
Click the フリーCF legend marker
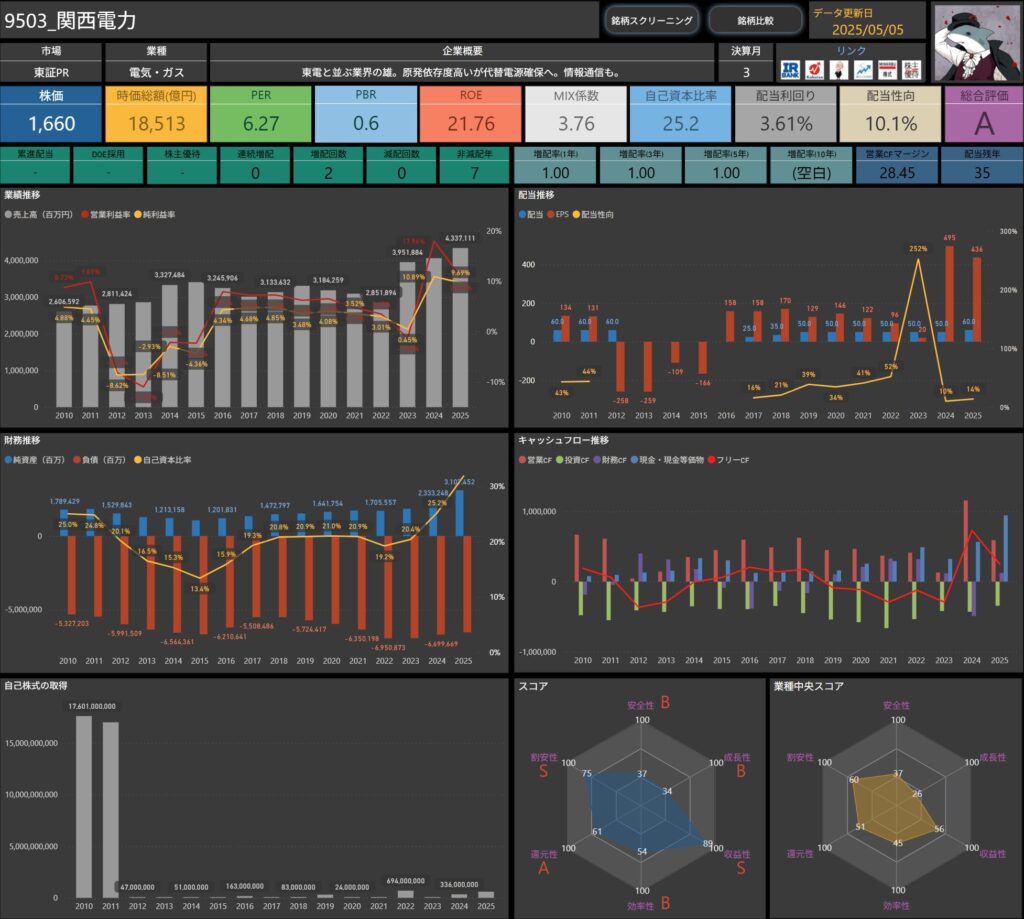click(x=711, y=460)
